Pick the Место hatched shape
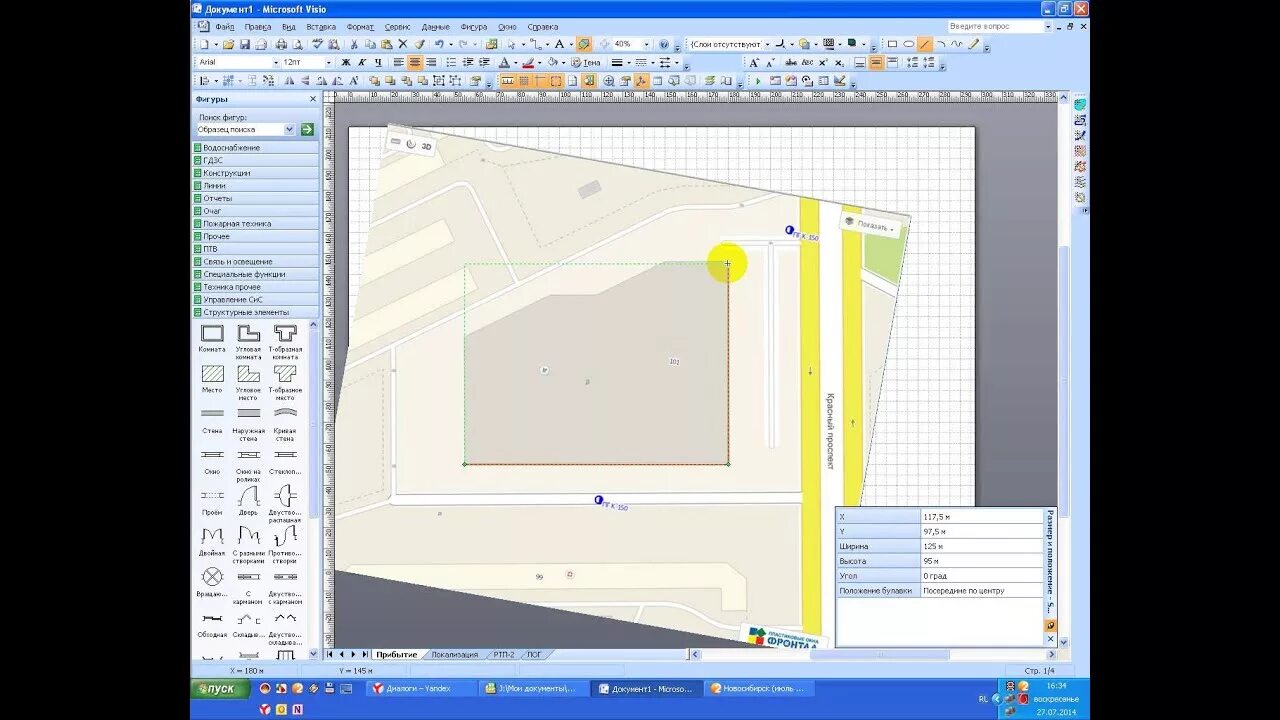Viewport: 1280px width, 720px height. tap(212, 378)
